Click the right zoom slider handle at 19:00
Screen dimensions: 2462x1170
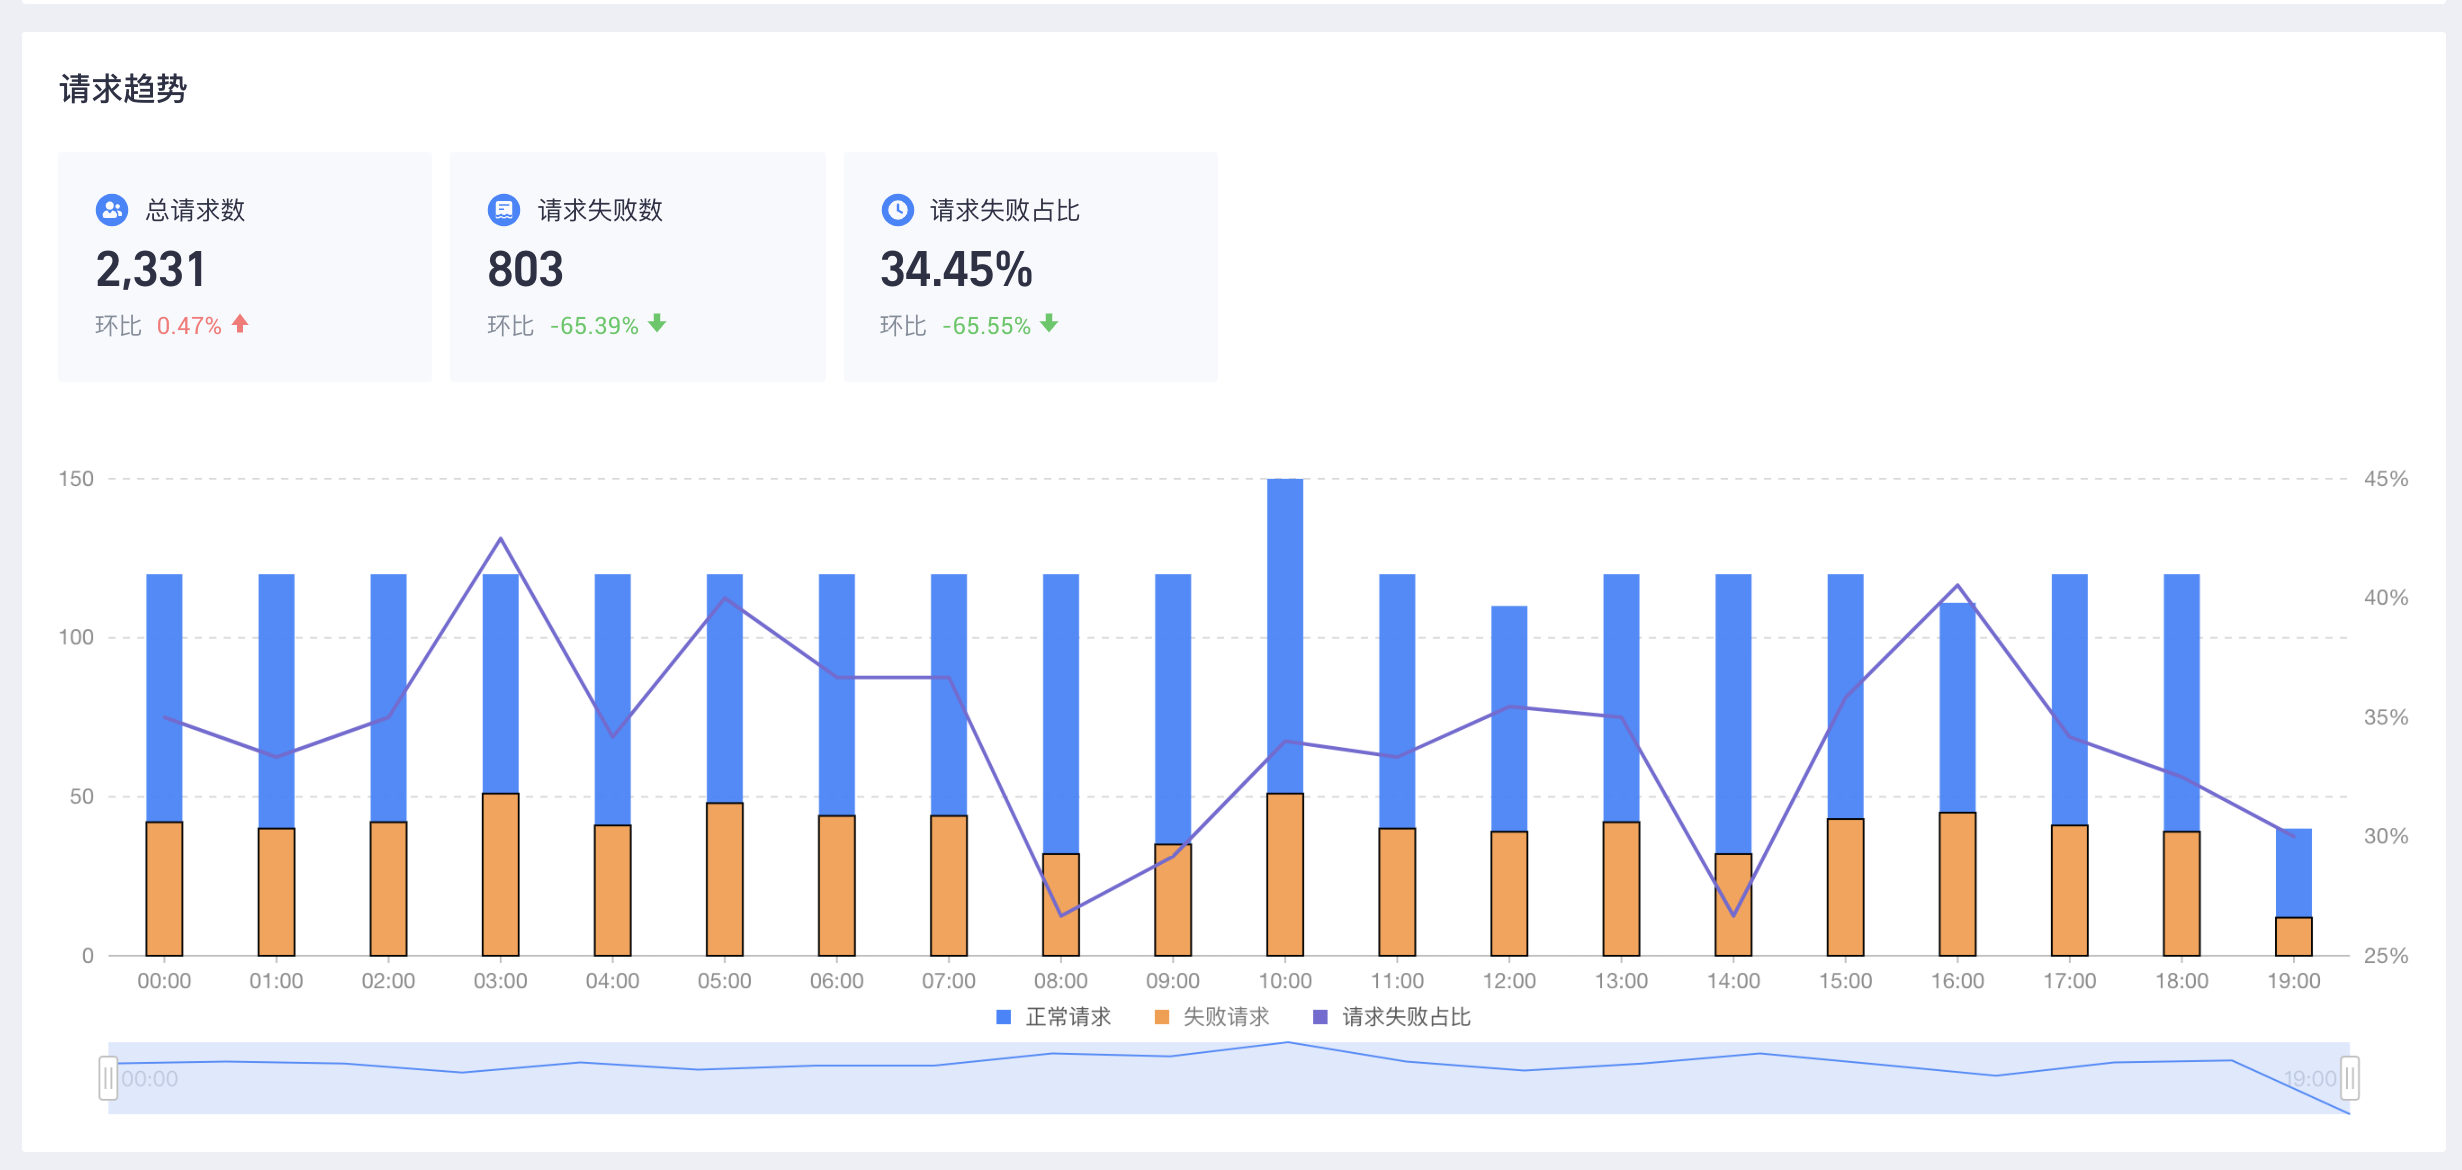pyautogui.click(x=2350, y=1078)
